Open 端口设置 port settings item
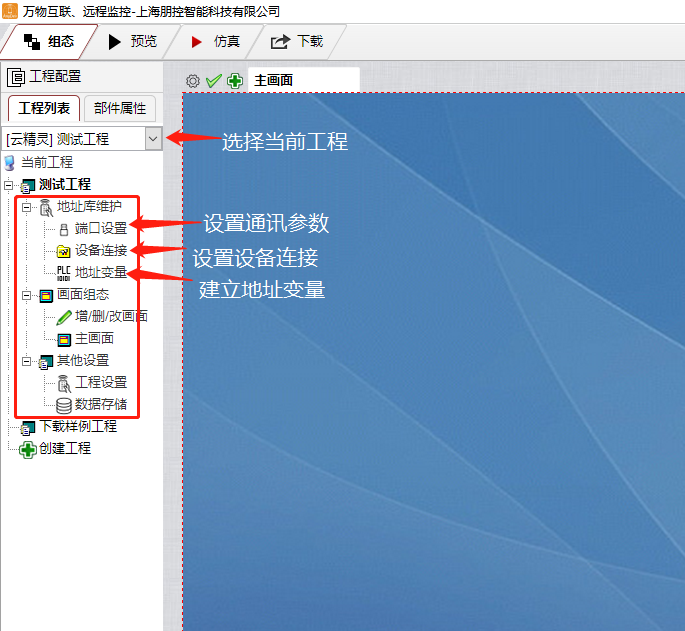This screenshot has width=685, height=631. click(x=100, y=228)
